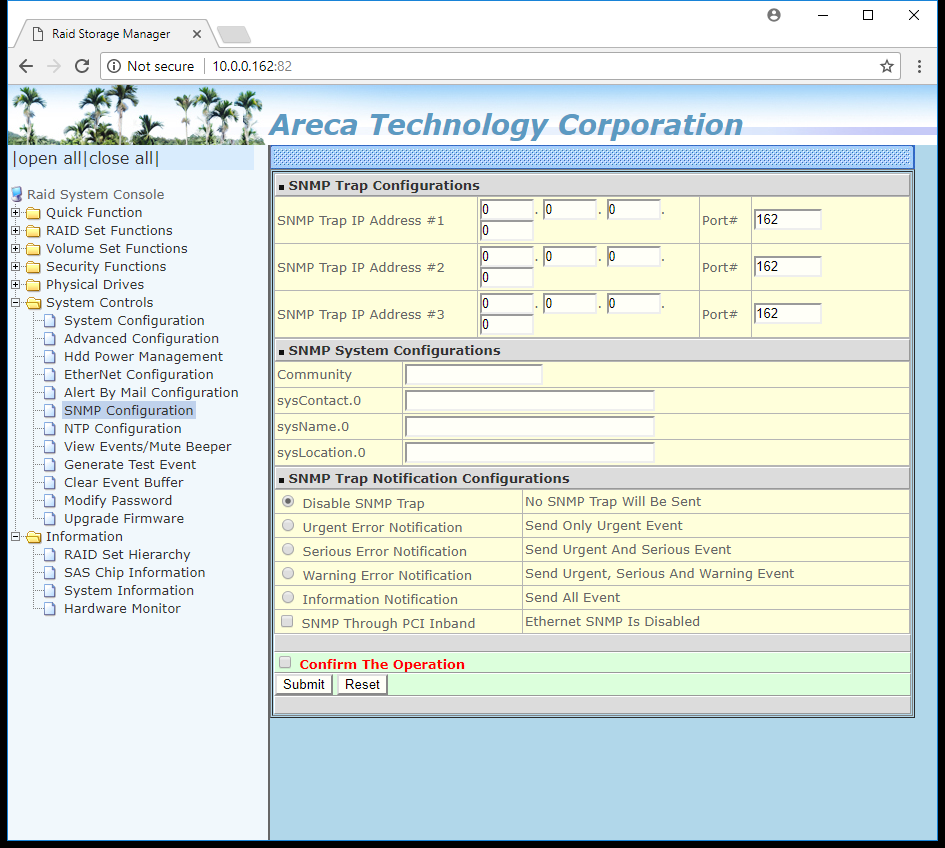Image resolution: width=945 pixels, height=848 pixels.
Task: Click the browser address bar URL
Action: tap(252, 66)
